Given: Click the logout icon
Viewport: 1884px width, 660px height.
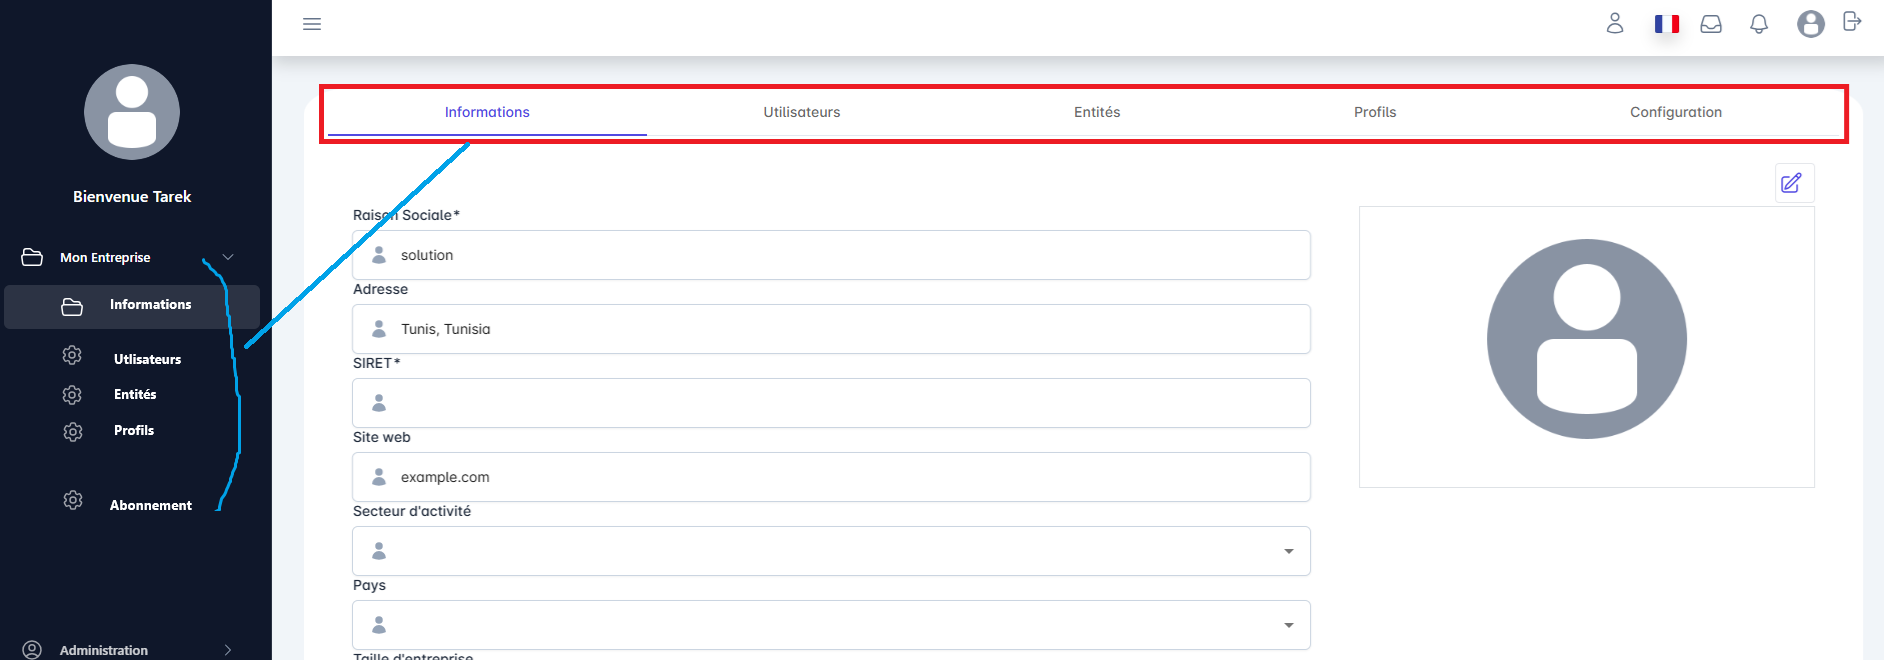Looking at the screenshot, I should click(x=1852, y=22).
